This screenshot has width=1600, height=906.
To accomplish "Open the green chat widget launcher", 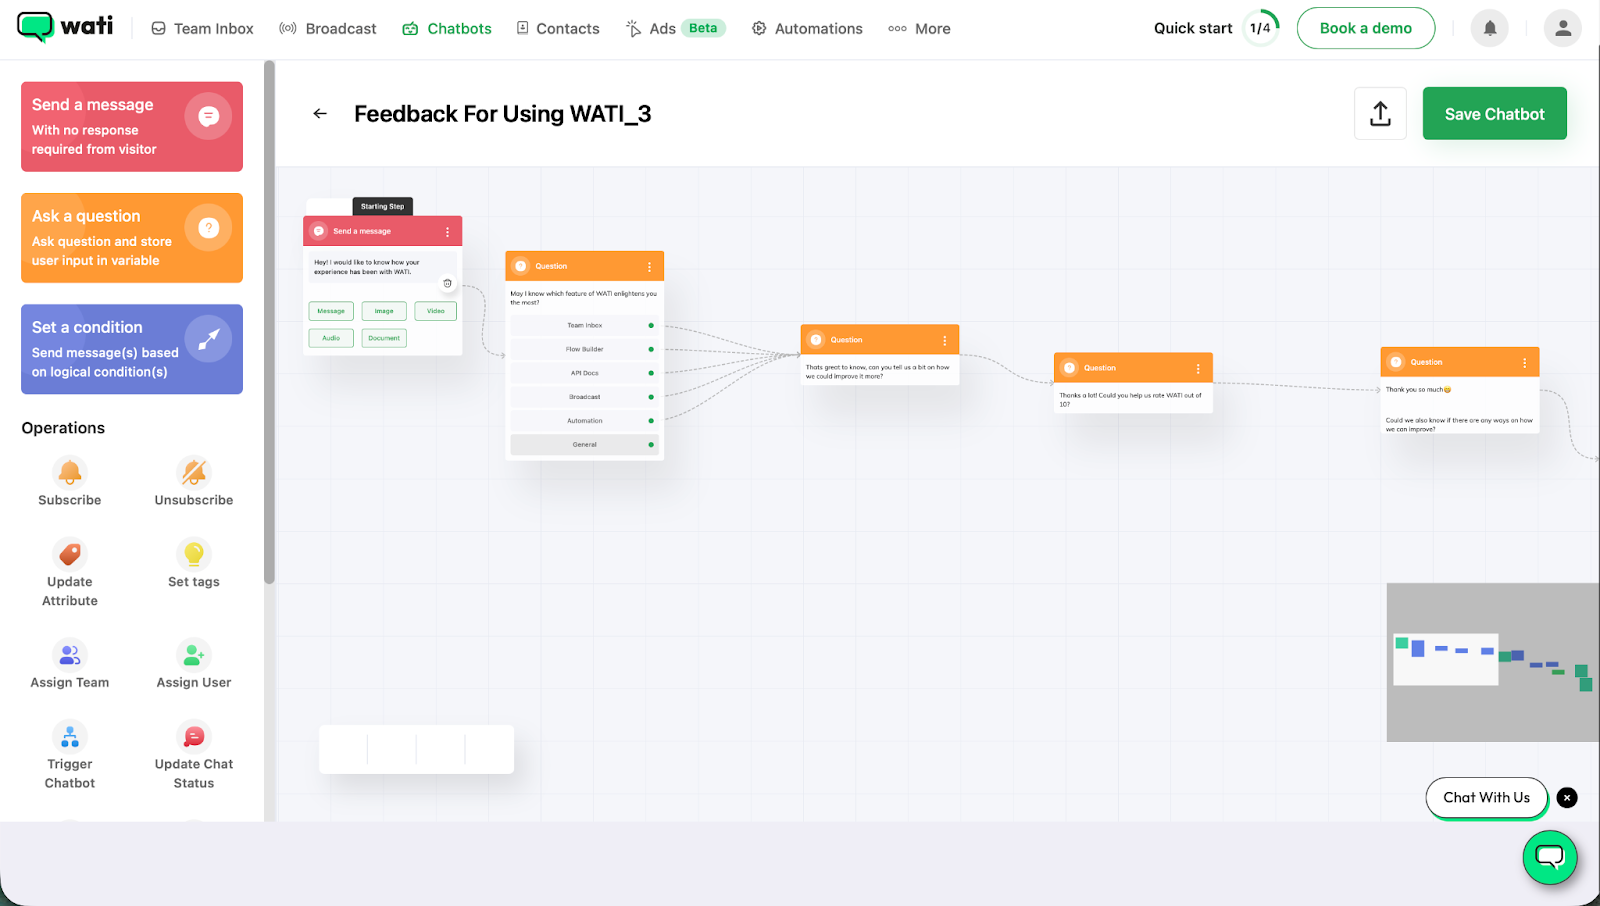I will point(1550,857).
